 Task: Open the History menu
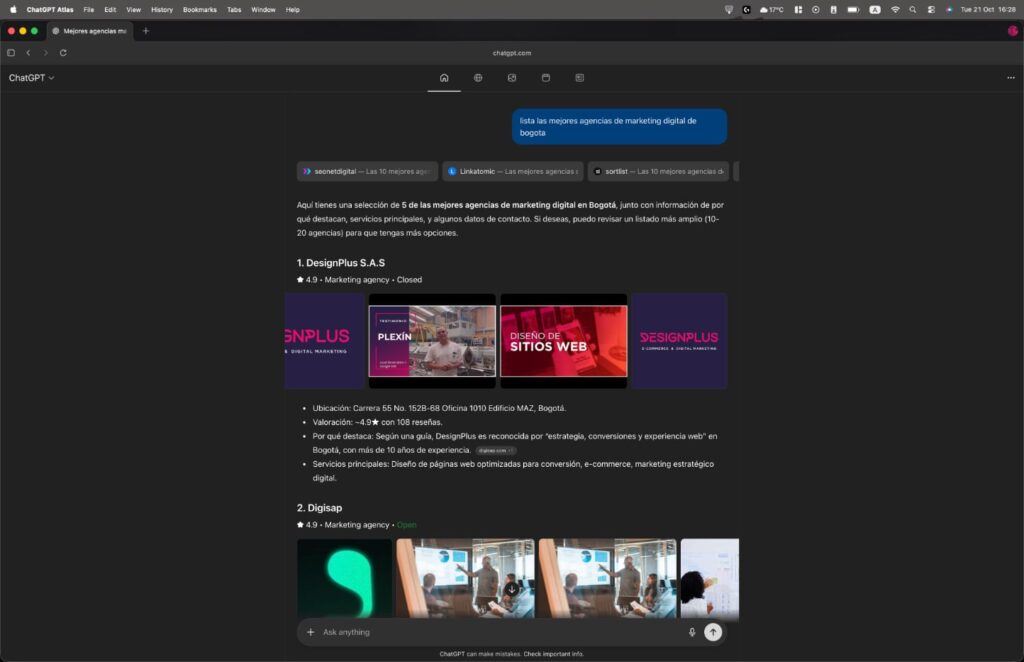coord(162,9)
